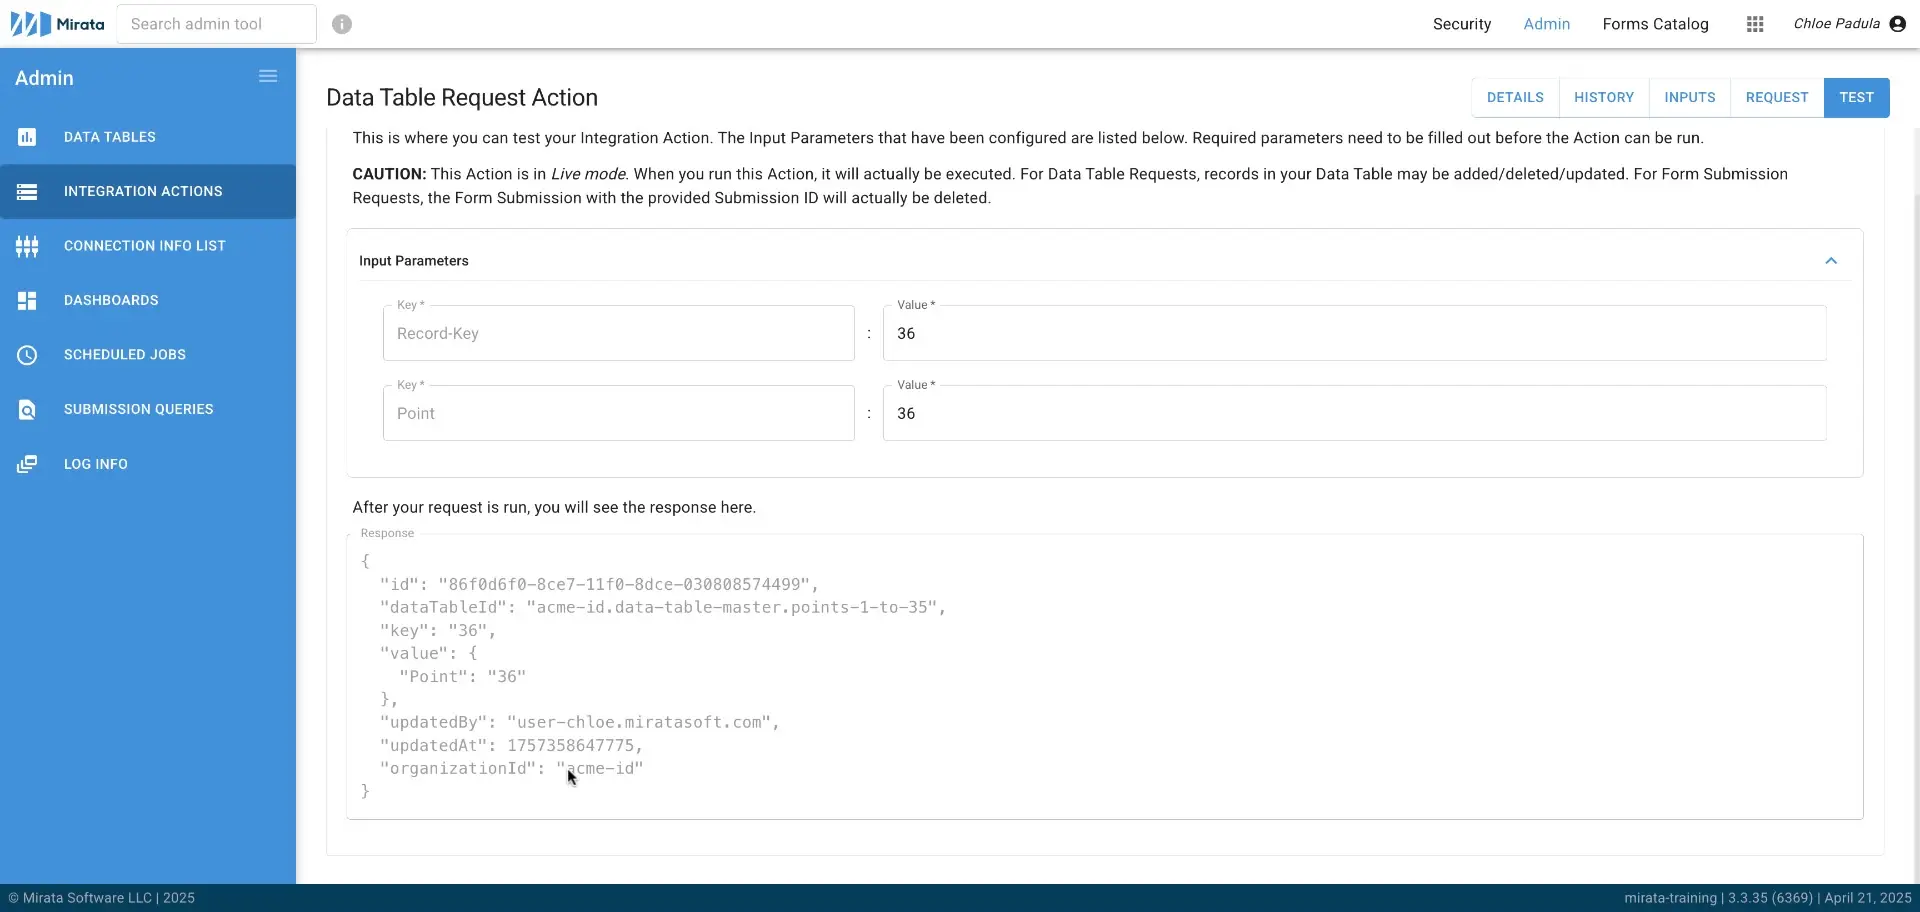
Task: Navigate to Security
Action: click(x=1461, y=24)
